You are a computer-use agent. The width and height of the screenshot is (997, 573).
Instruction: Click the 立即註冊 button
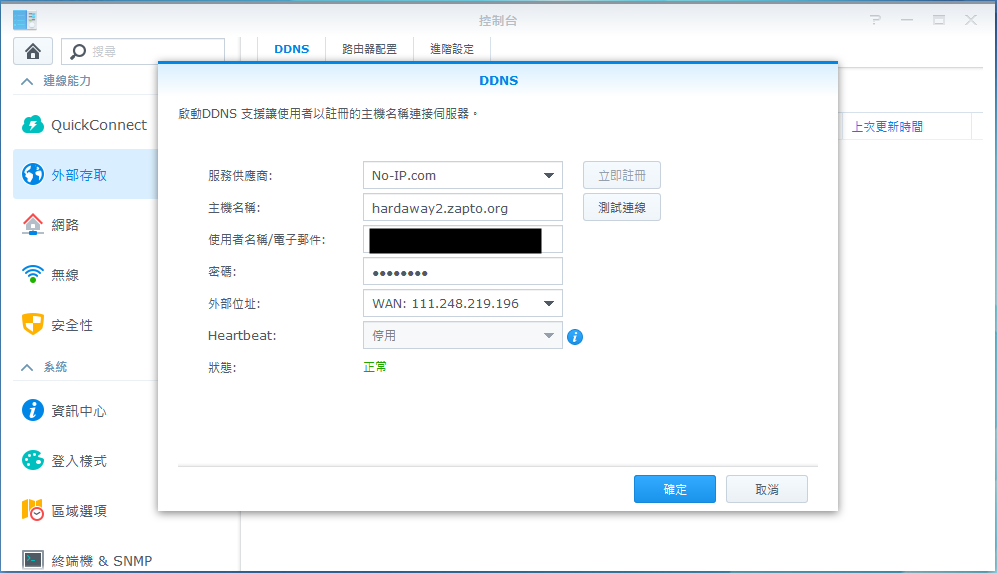pyautogui.click(x=622, y=176)
